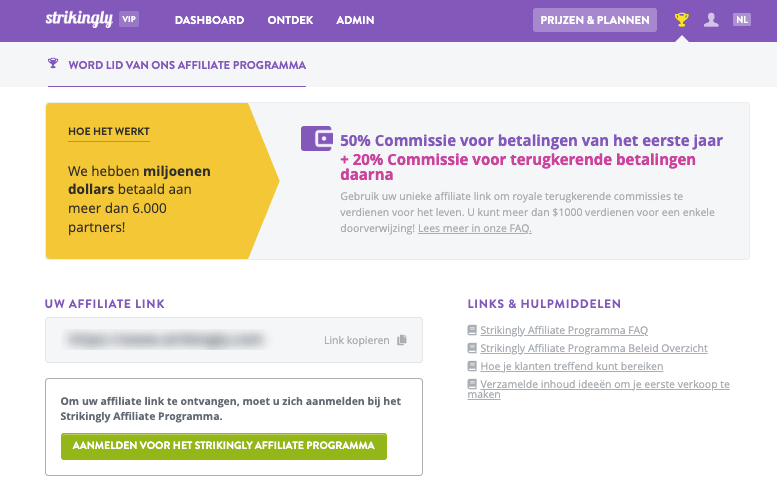Click the Uw affiliate link heading

[105, 304]
